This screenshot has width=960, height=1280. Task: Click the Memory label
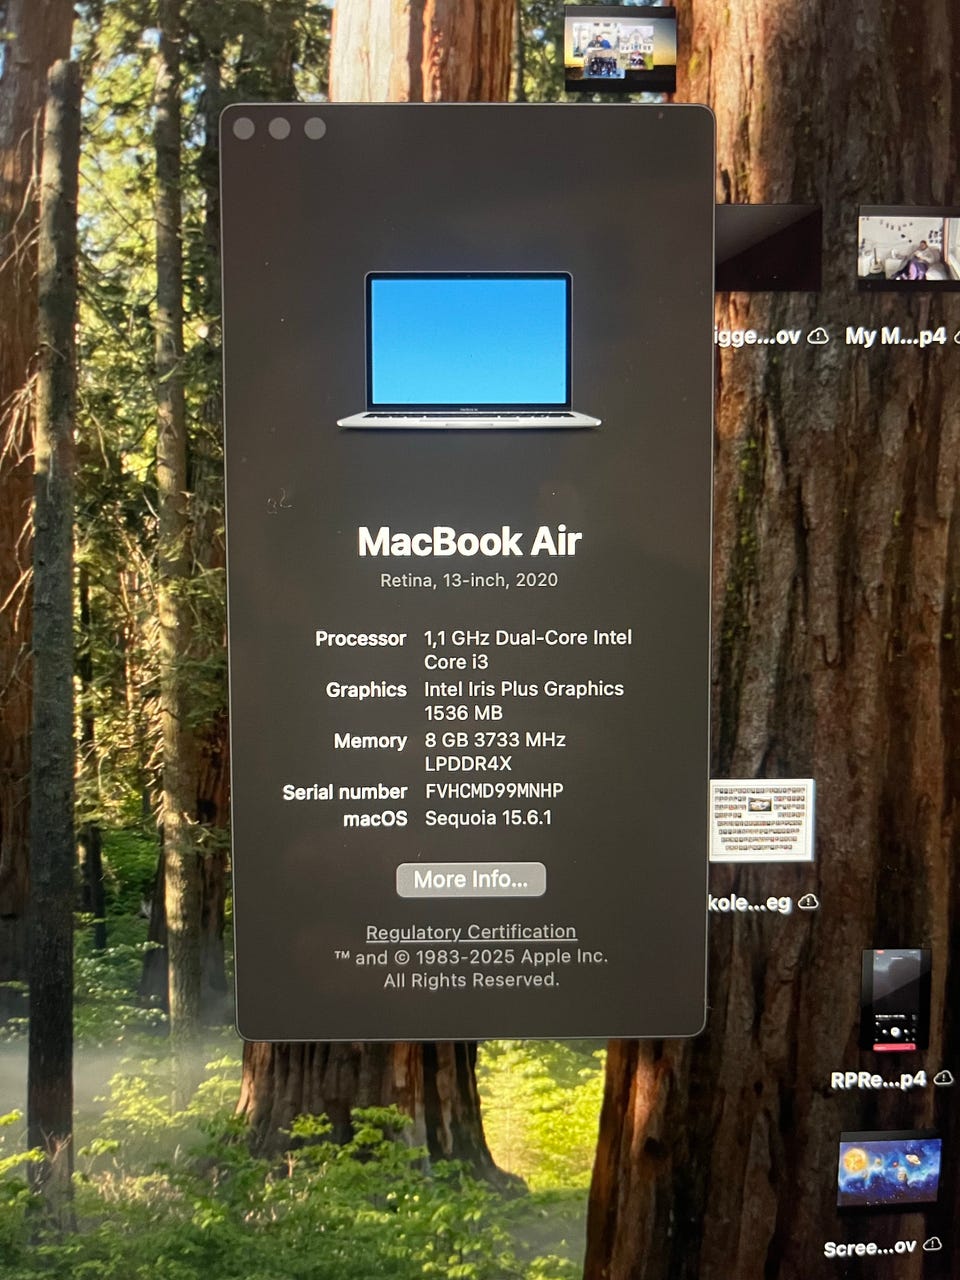[370, 741]
